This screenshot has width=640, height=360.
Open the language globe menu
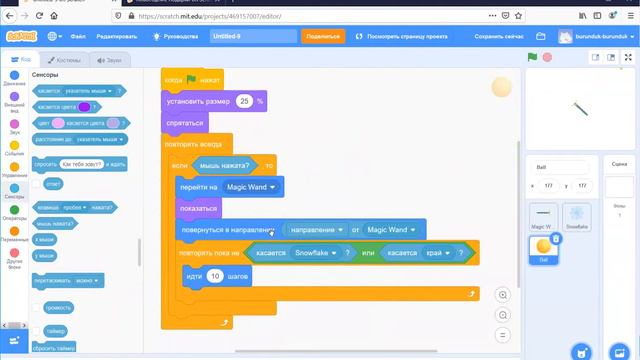(54, 36)
